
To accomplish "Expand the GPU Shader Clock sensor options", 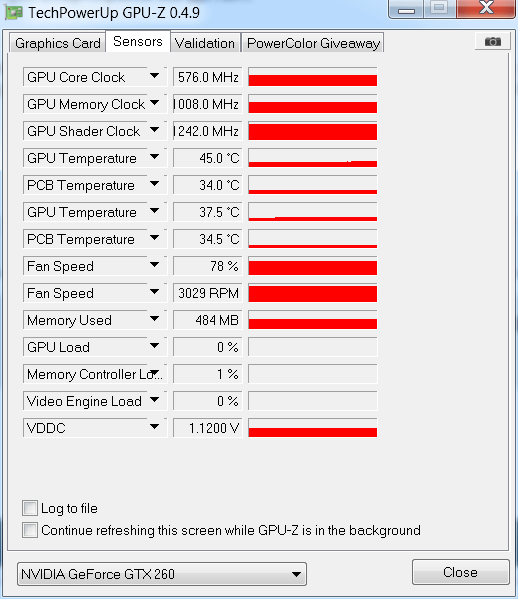I will [155, 130].
